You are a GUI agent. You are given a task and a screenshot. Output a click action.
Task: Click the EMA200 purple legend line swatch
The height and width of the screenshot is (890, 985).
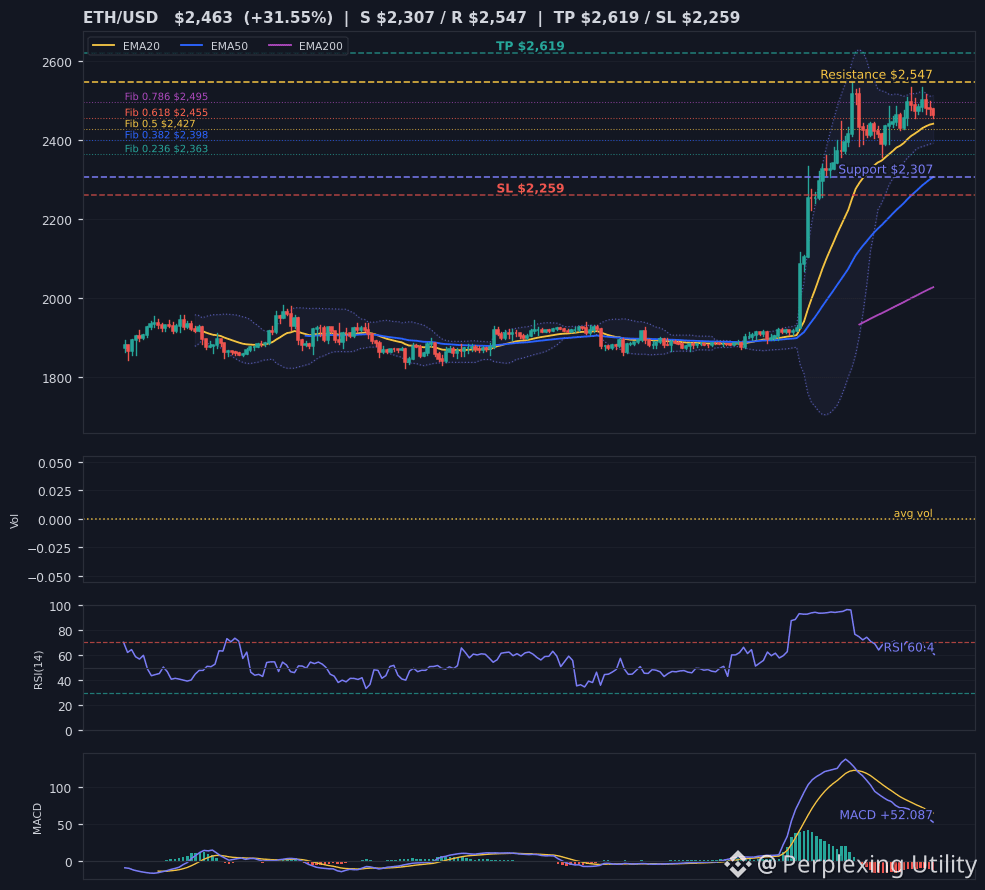(x=280, y=46)
